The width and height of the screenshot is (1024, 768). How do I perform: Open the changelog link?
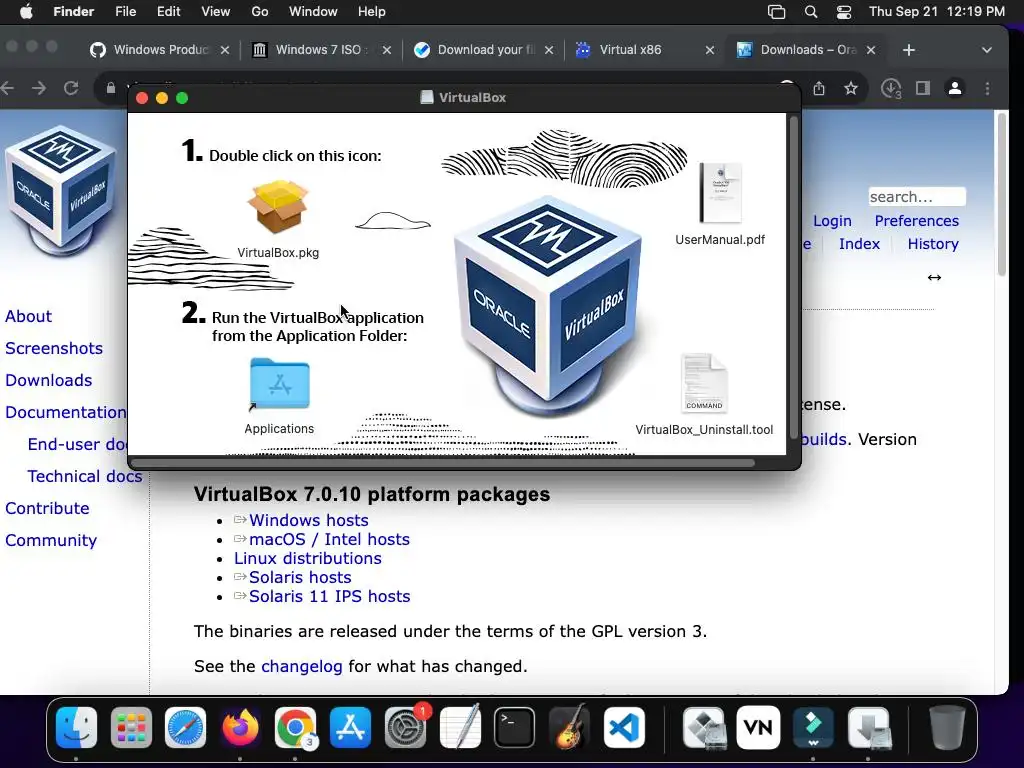click(302, 666)
